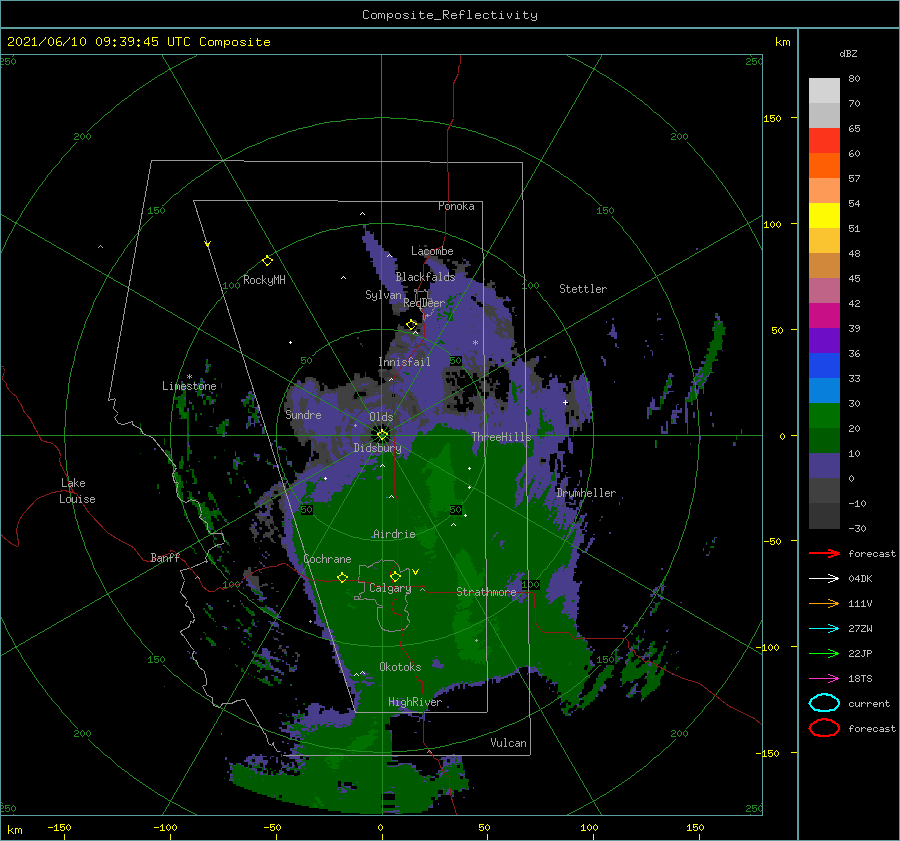Viewport: 900px width, 841px height.
Task: Click the yellow radar site marker at Olds
Action: tap(382, 435)
